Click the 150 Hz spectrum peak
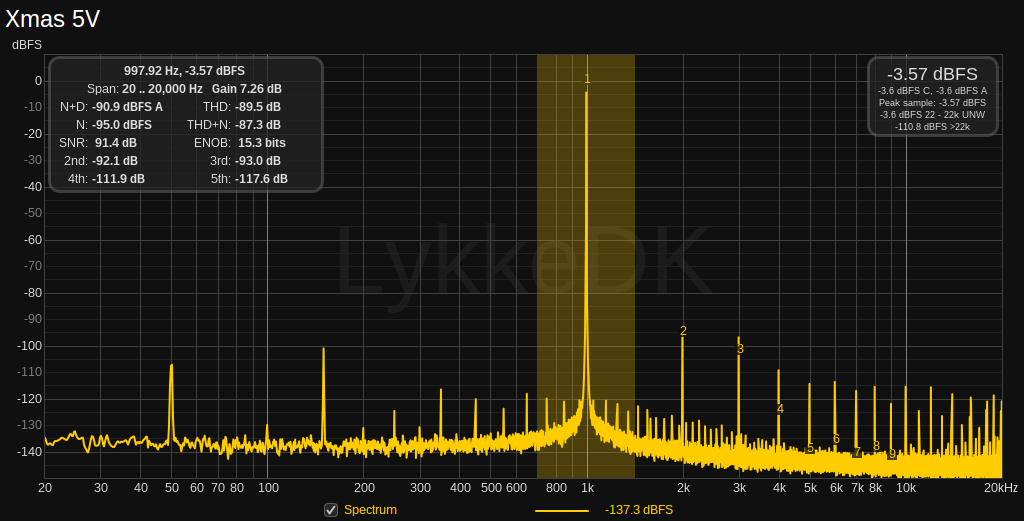 323,398
